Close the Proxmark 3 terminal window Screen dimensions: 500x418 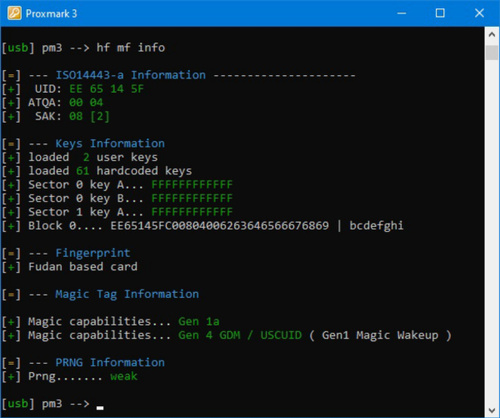pos(479,13)
